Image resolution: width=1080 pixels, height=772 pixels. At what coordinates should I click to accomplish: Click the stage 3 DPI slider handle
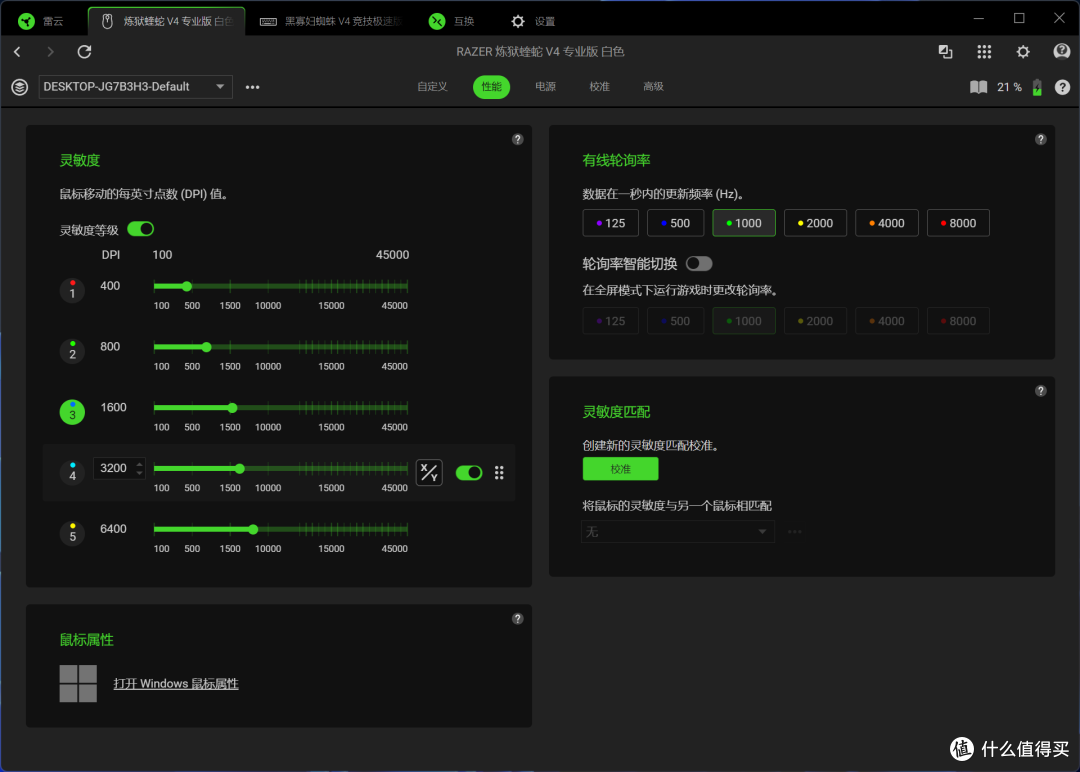tap(233, 408)
